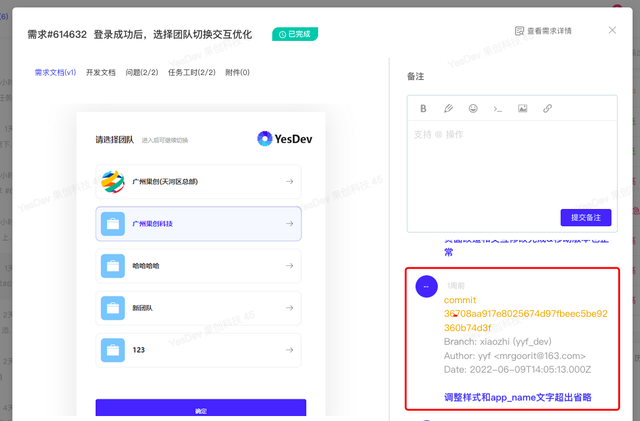Select the 哈哈哈哈 team row

click(198, 266)
